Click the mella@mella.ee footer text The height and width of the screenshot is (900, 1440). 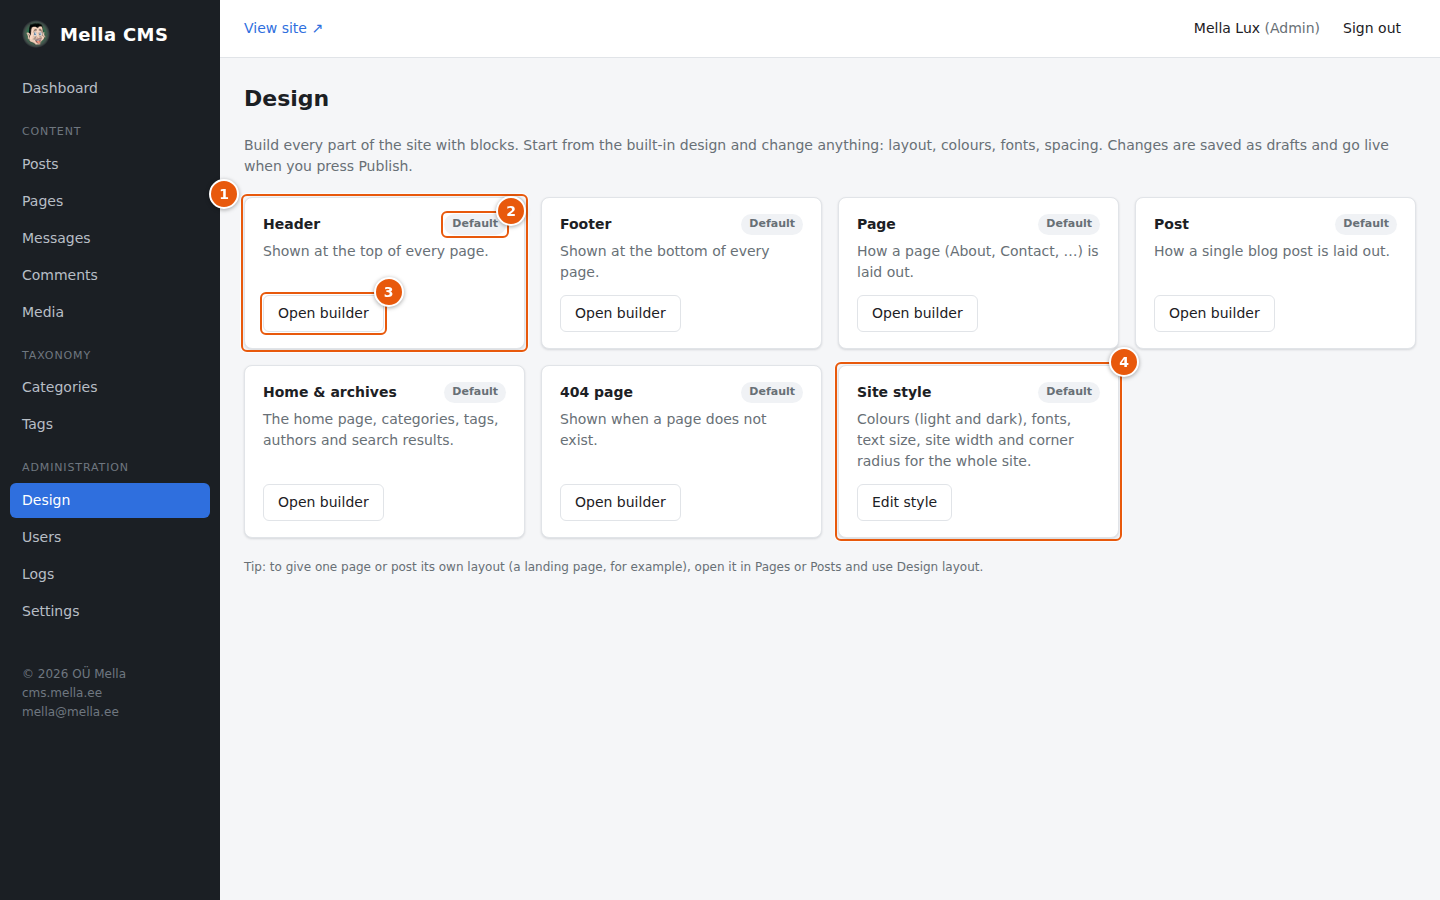click(x=70, y=712)
